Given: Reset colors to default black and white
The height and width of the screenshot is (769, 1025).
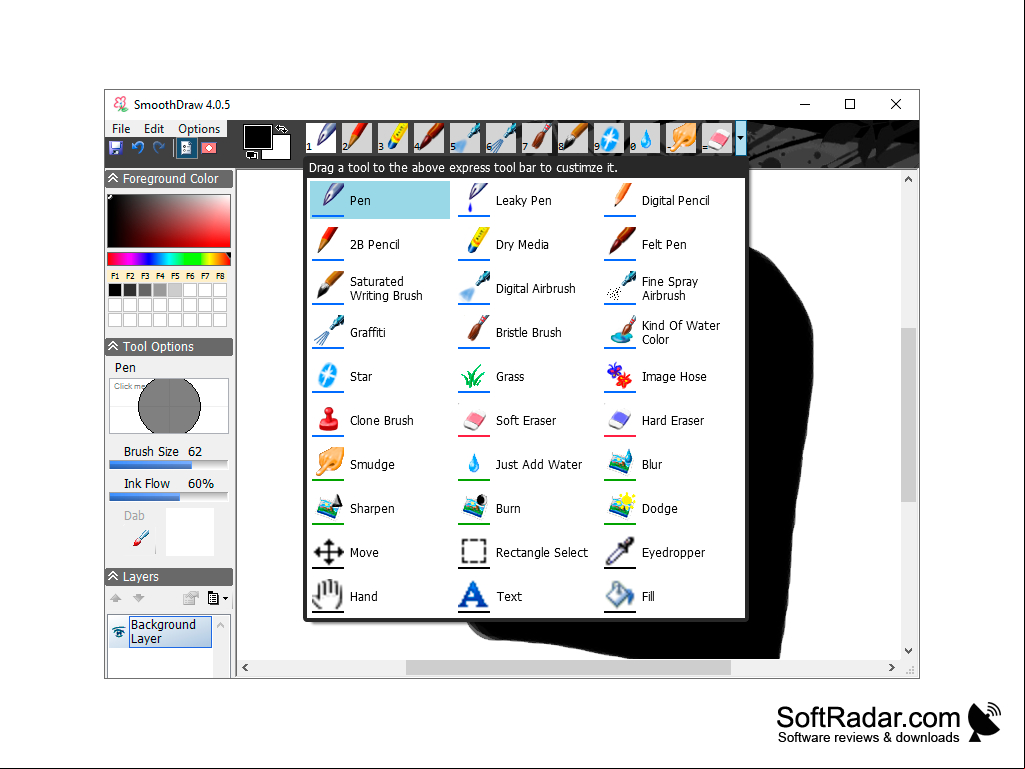Looking at the screenshot, I should pyautogui.click(x=252, y=155).
